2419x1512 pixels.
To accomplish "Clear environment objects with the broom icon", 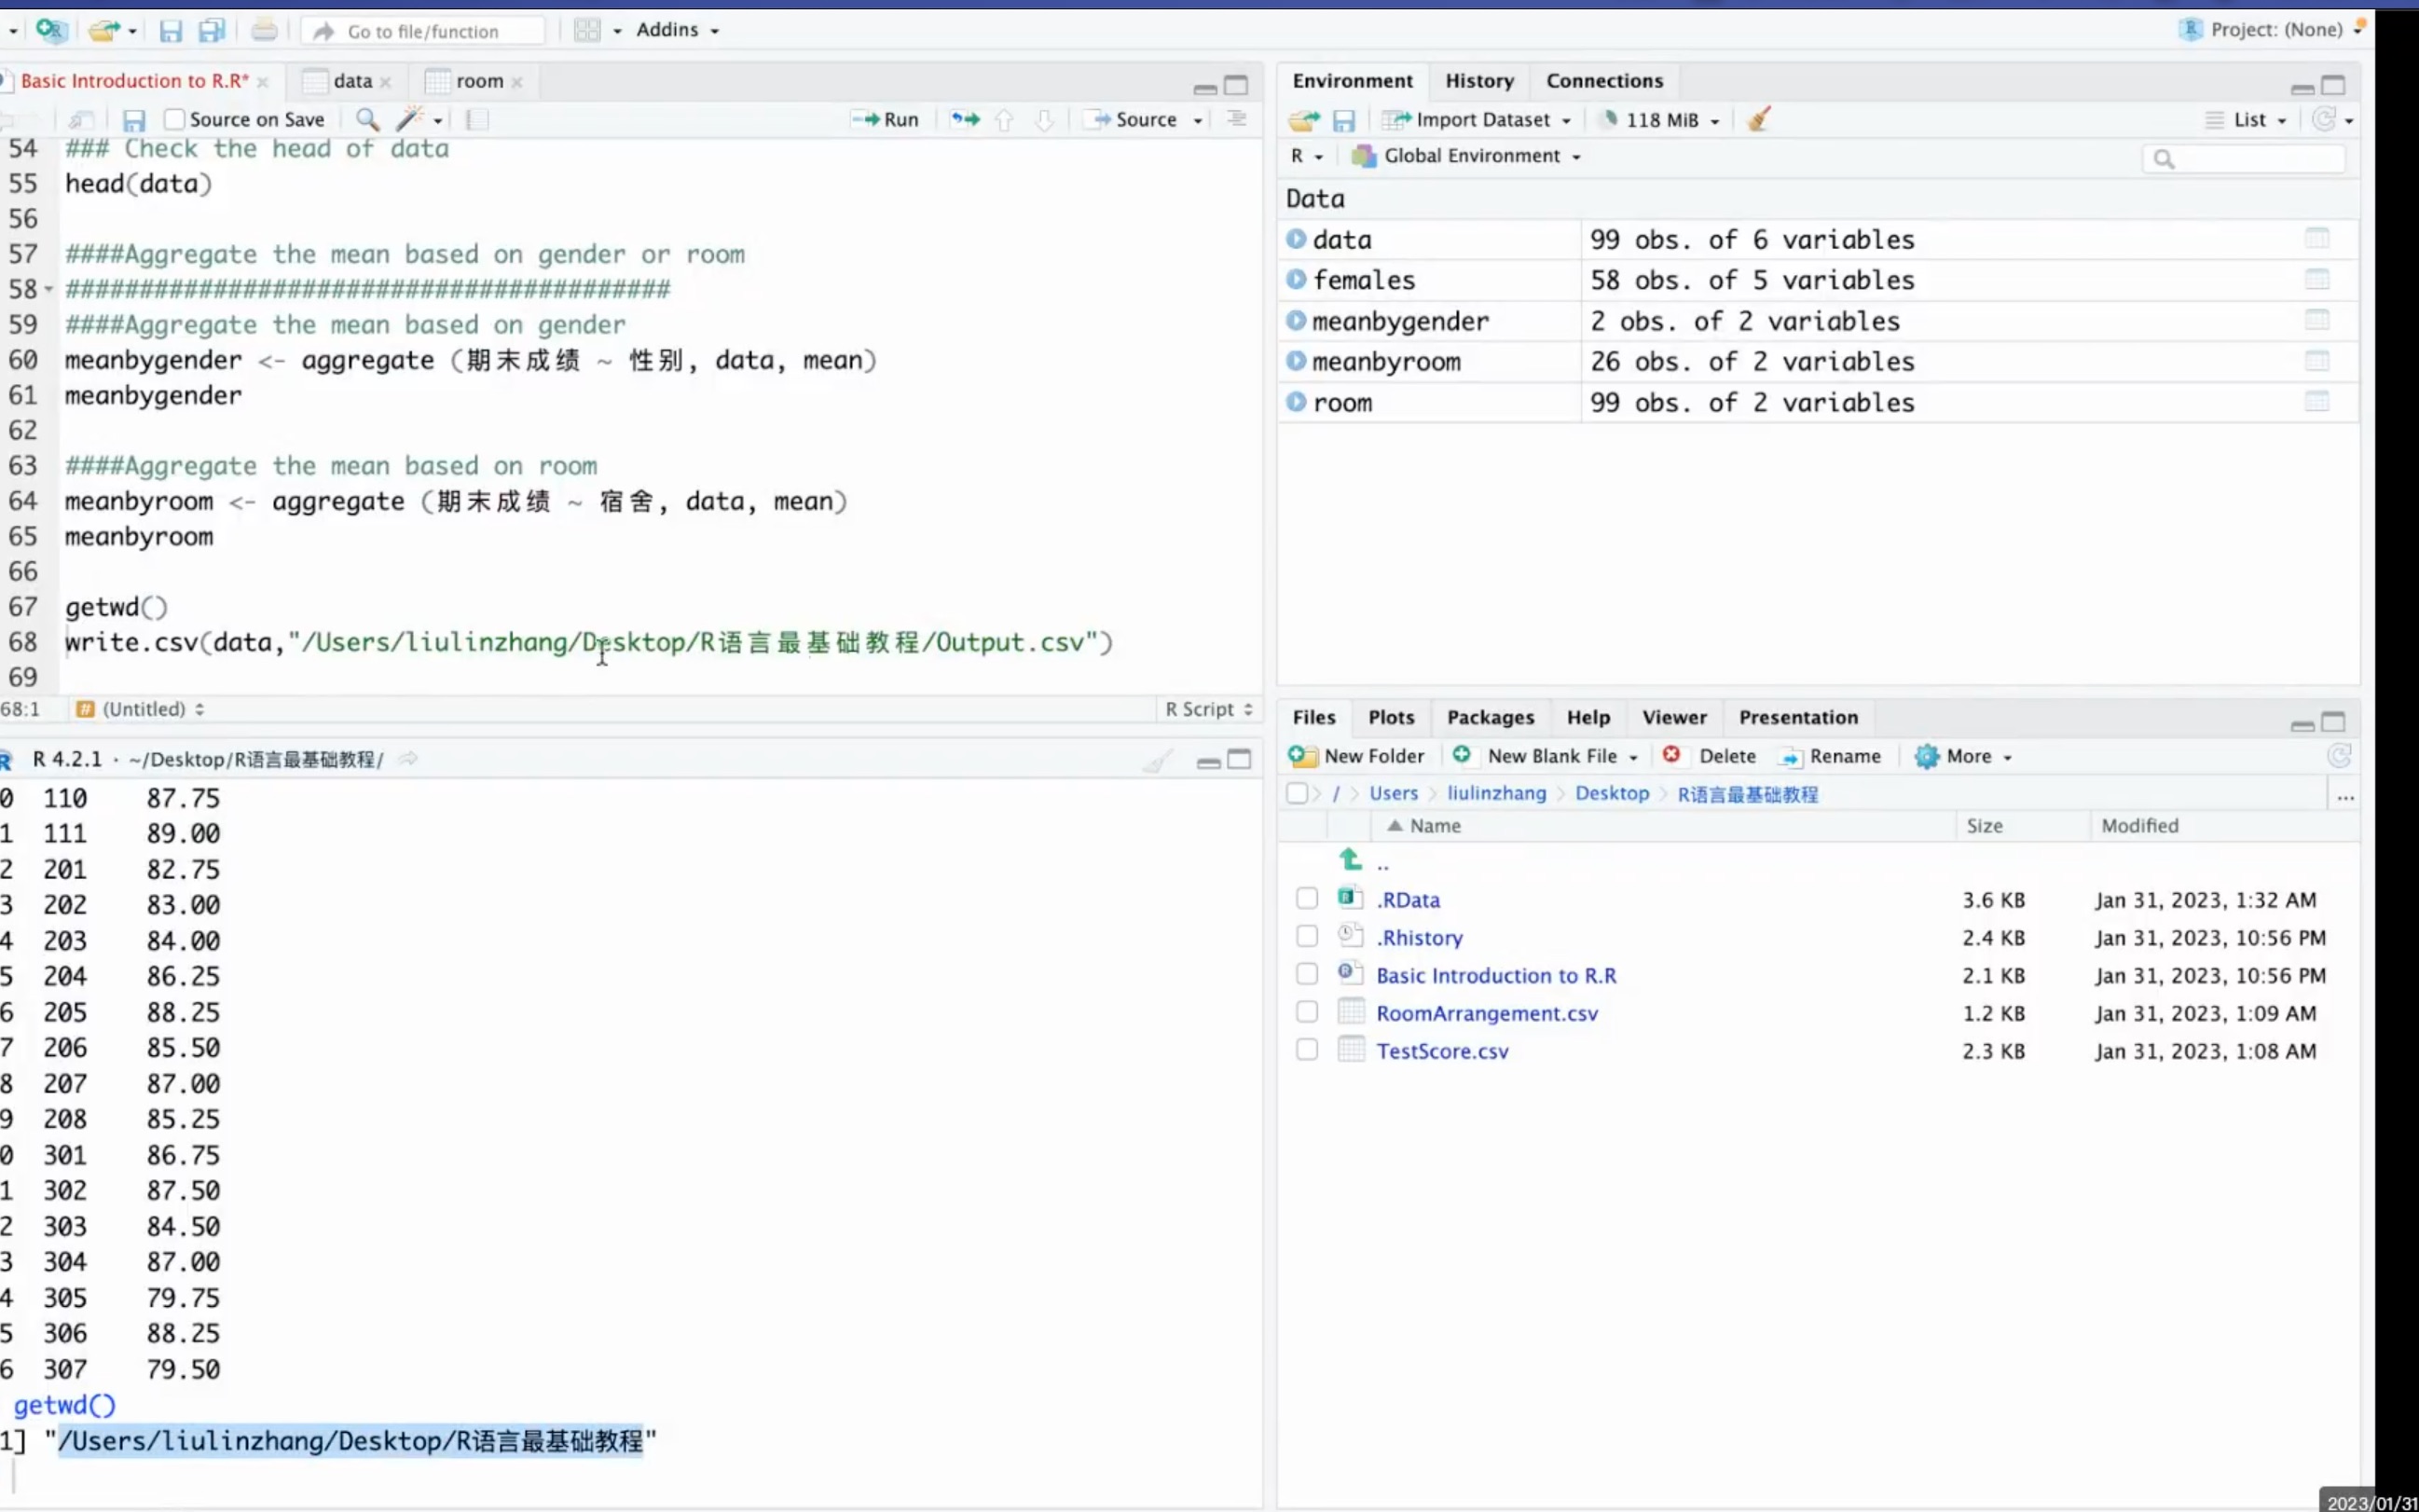I will pyautogui.click(x=1759, y=120).
